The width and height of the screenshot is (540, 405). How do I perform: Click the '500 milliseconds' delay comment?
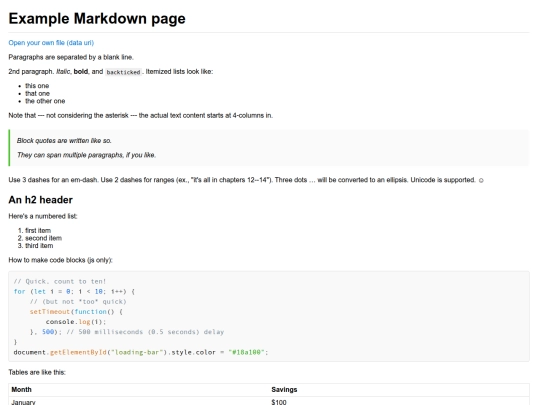coord(145,332)
